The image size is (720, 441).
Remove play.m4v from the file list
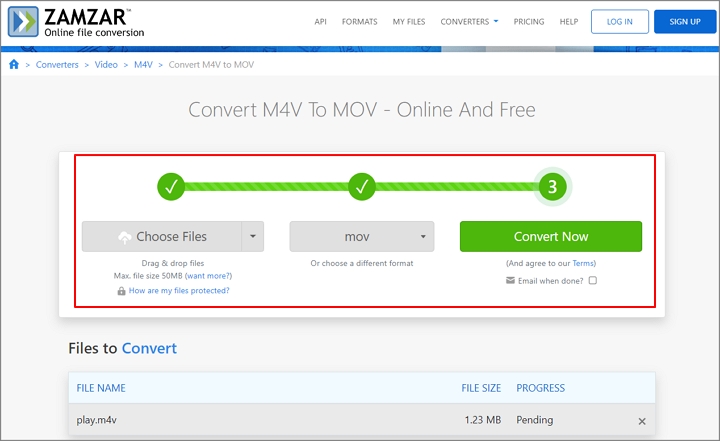[x=642, y=421]
